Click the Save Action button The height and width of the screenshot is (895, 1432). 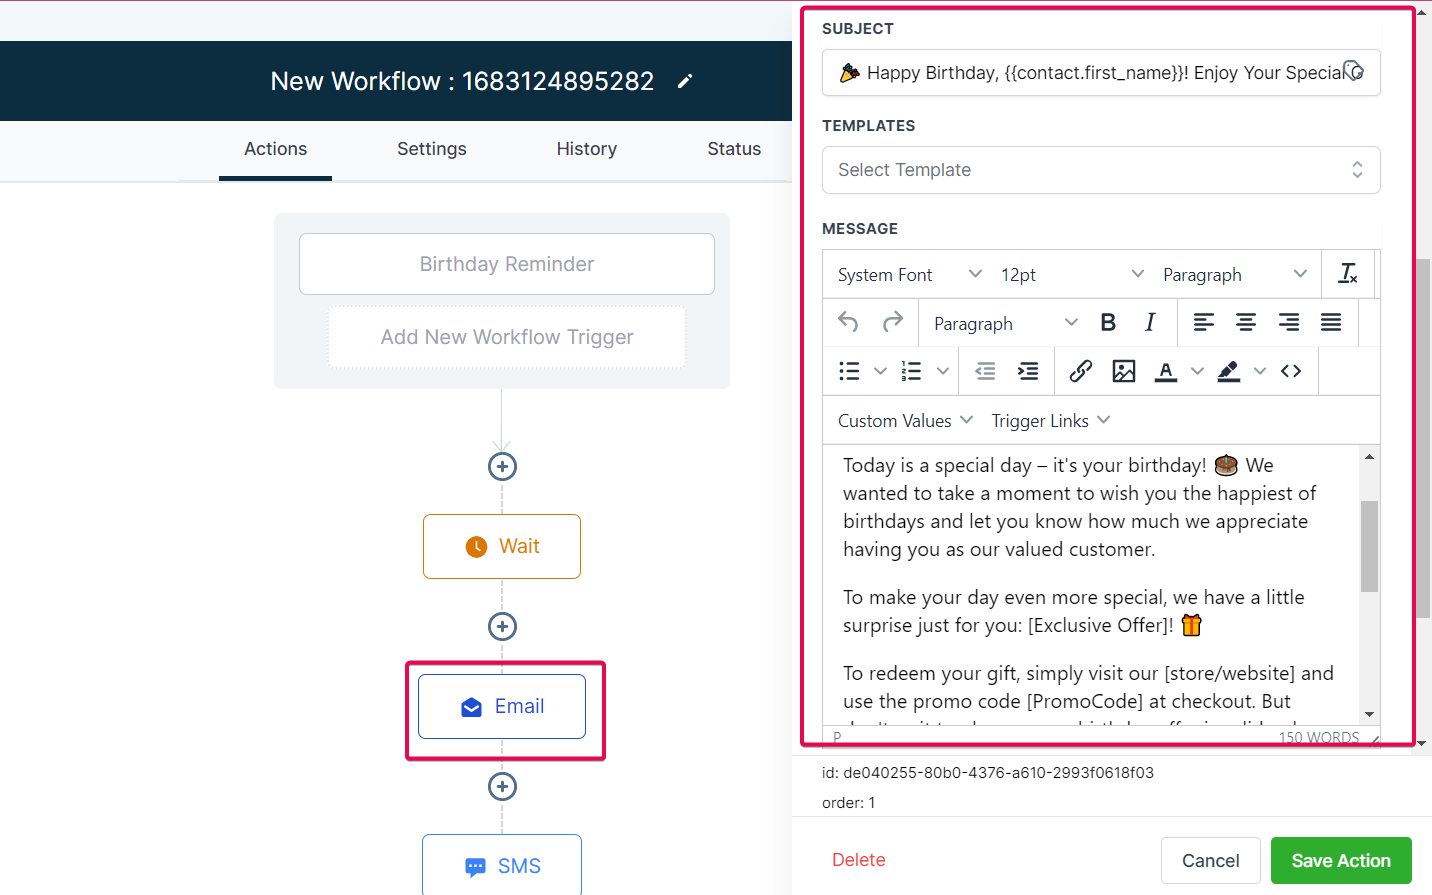pos(1341,860)
